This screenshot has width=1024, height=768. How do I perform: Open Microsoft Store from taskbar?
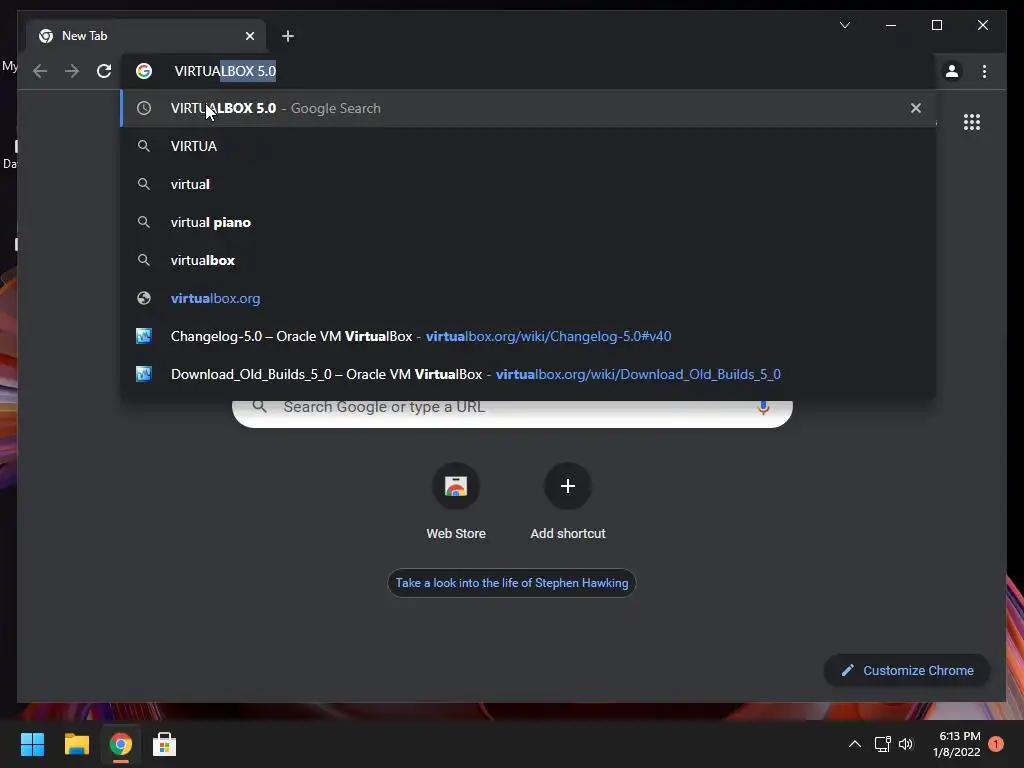click(x=165, y=744)
